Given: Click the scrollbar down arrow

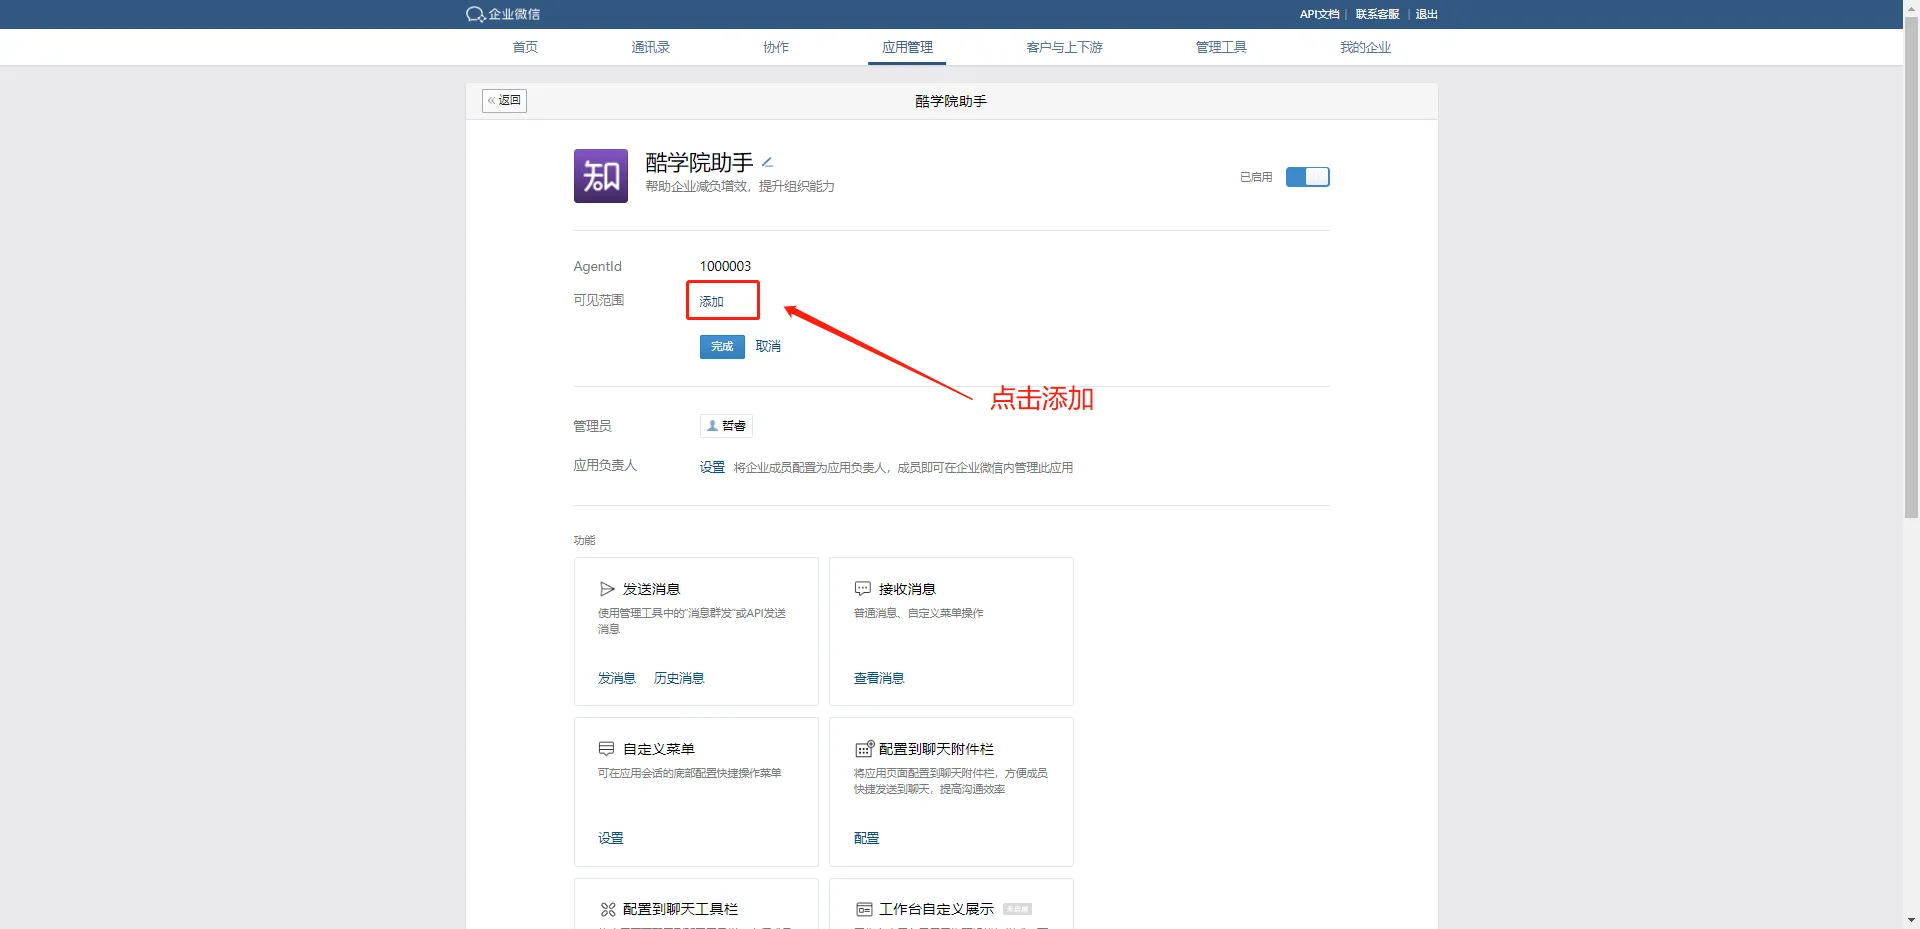Looking at the screenshot, I should pos(1911,920).
